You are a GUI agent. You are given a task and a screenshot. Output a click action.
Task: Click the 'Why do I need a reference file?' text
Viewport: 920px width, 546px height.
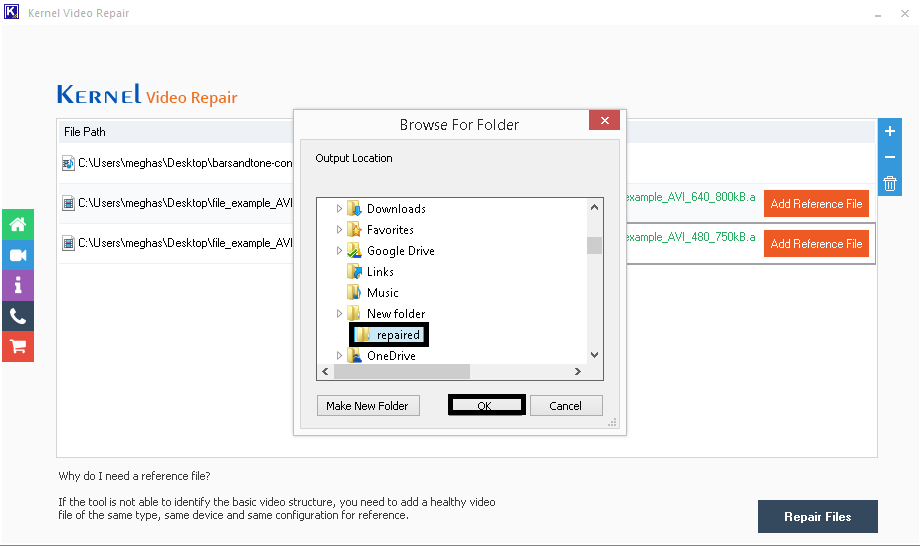tap(134, 476)
